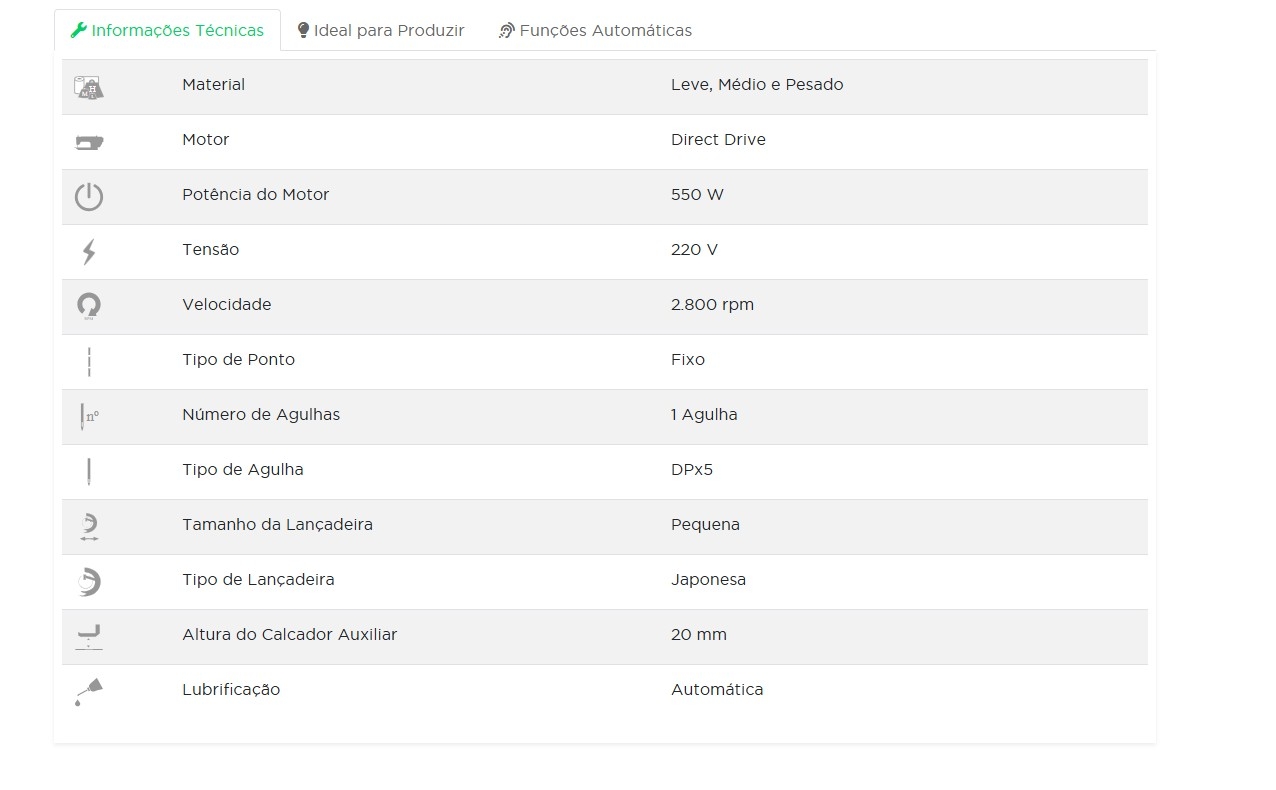Viewport: 1276px width, 790px height.
Task: Click the oil can Lubrificação icon
Action: click(x=89, y=691)
